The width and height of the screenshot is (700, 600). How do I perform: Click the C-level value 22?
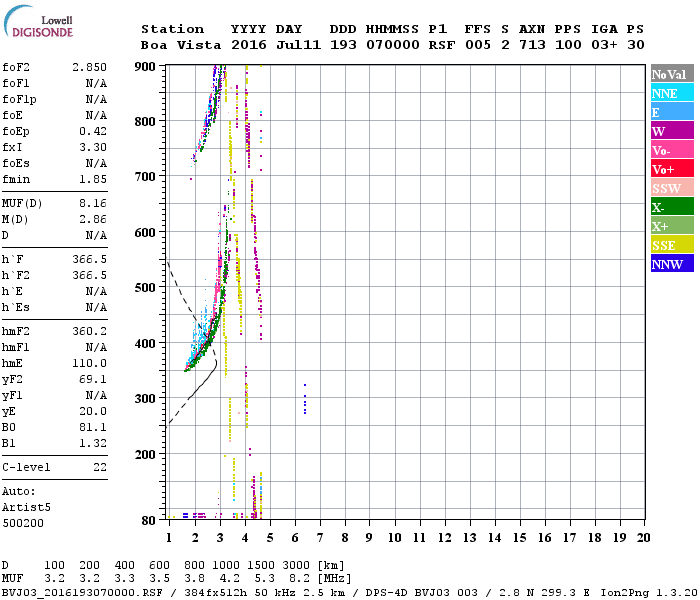(x=100, y=467)
